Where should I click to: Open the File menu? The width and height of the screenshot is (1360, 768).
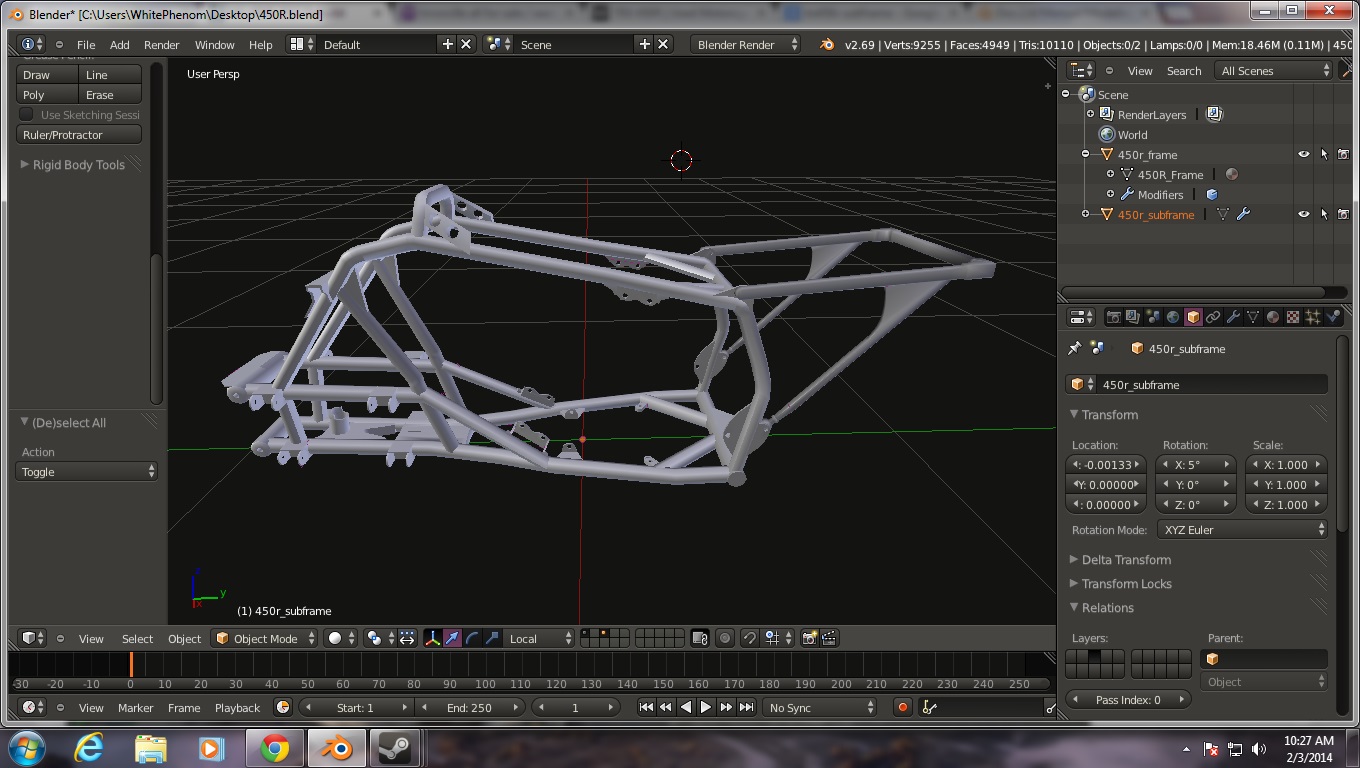coord(86,44)
